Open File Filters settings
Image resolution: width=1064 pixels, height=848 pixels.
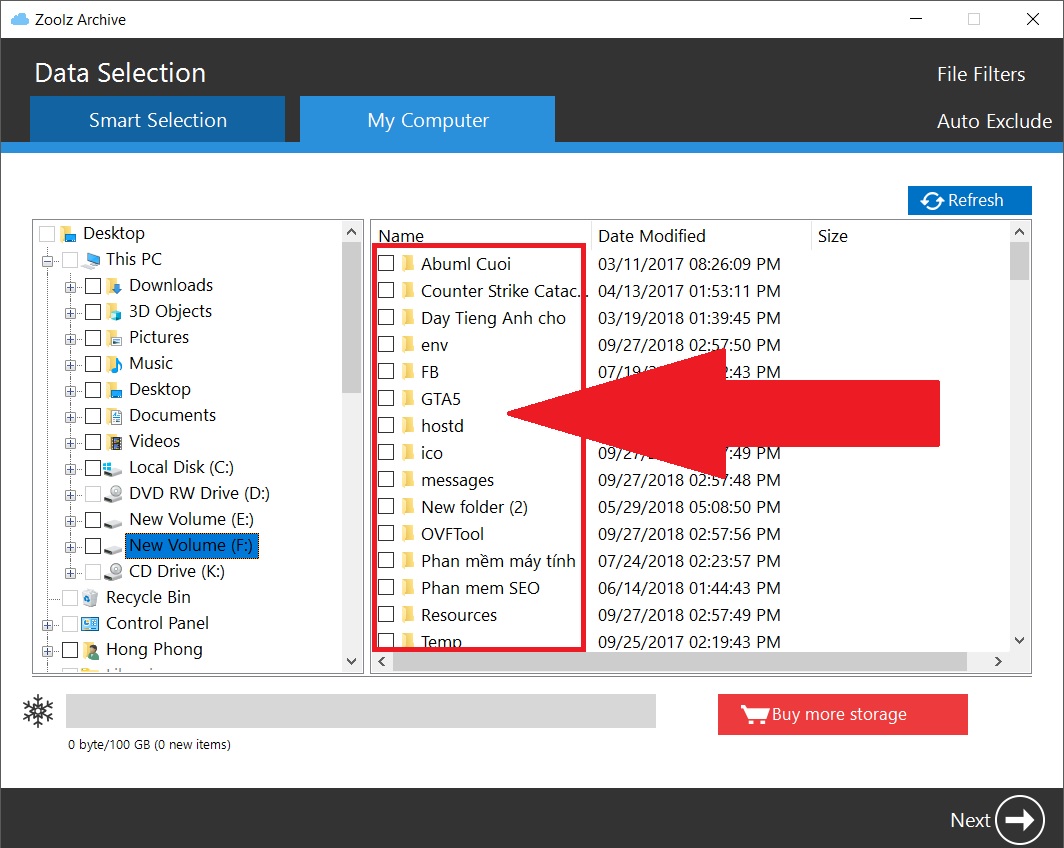980,74
